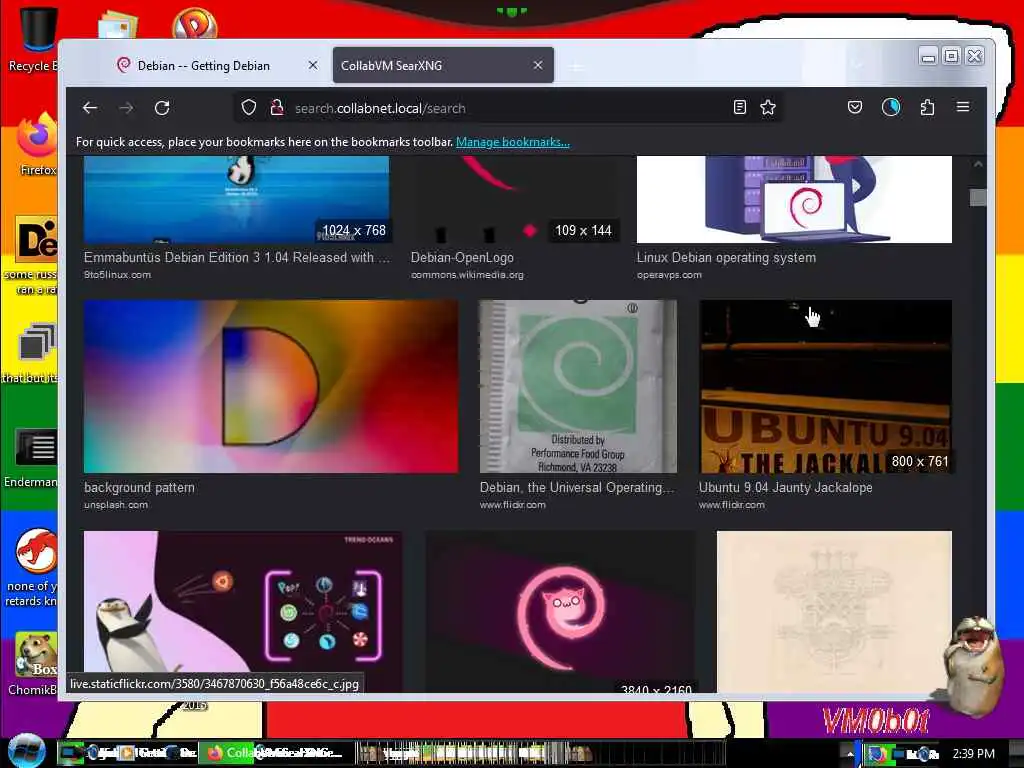
Task: Bookmark this page with the star icon
Action: (768, 108)
